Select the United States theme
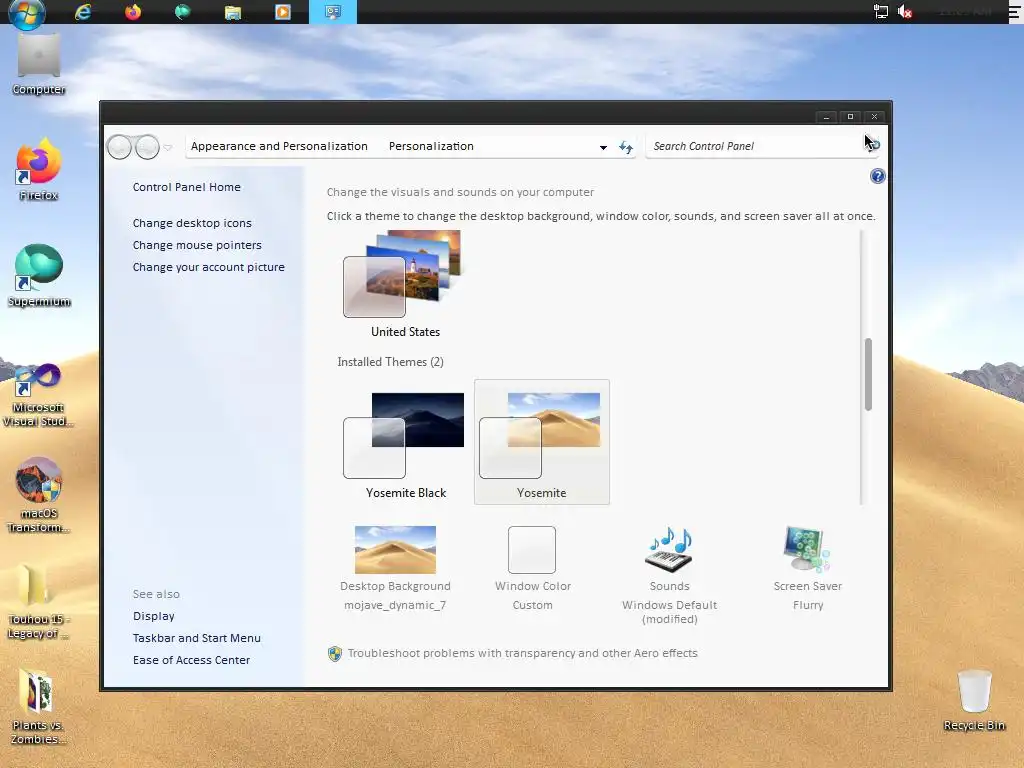Image resolution: width=1024 pixels, height=768 pixels. tap(405, 284)
